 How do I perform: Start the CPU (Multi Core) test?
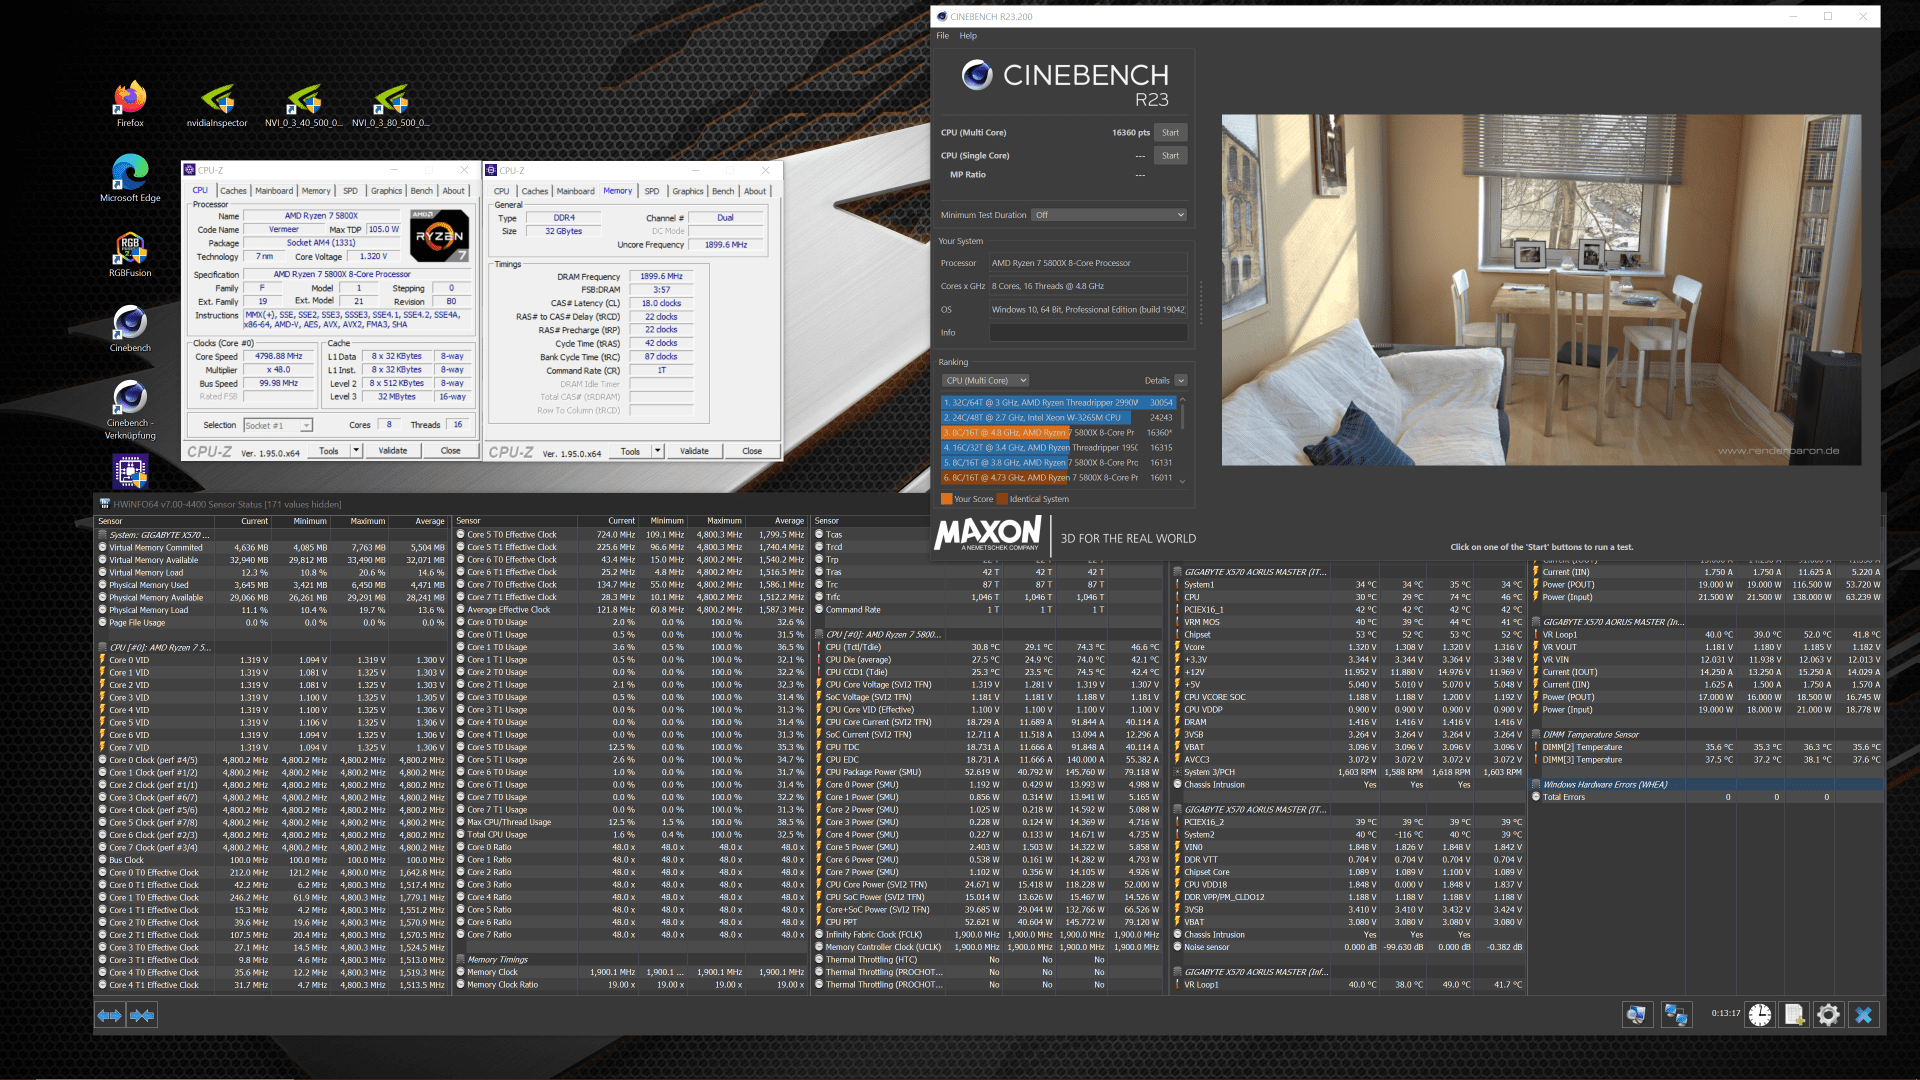(x=1170, y=132)
